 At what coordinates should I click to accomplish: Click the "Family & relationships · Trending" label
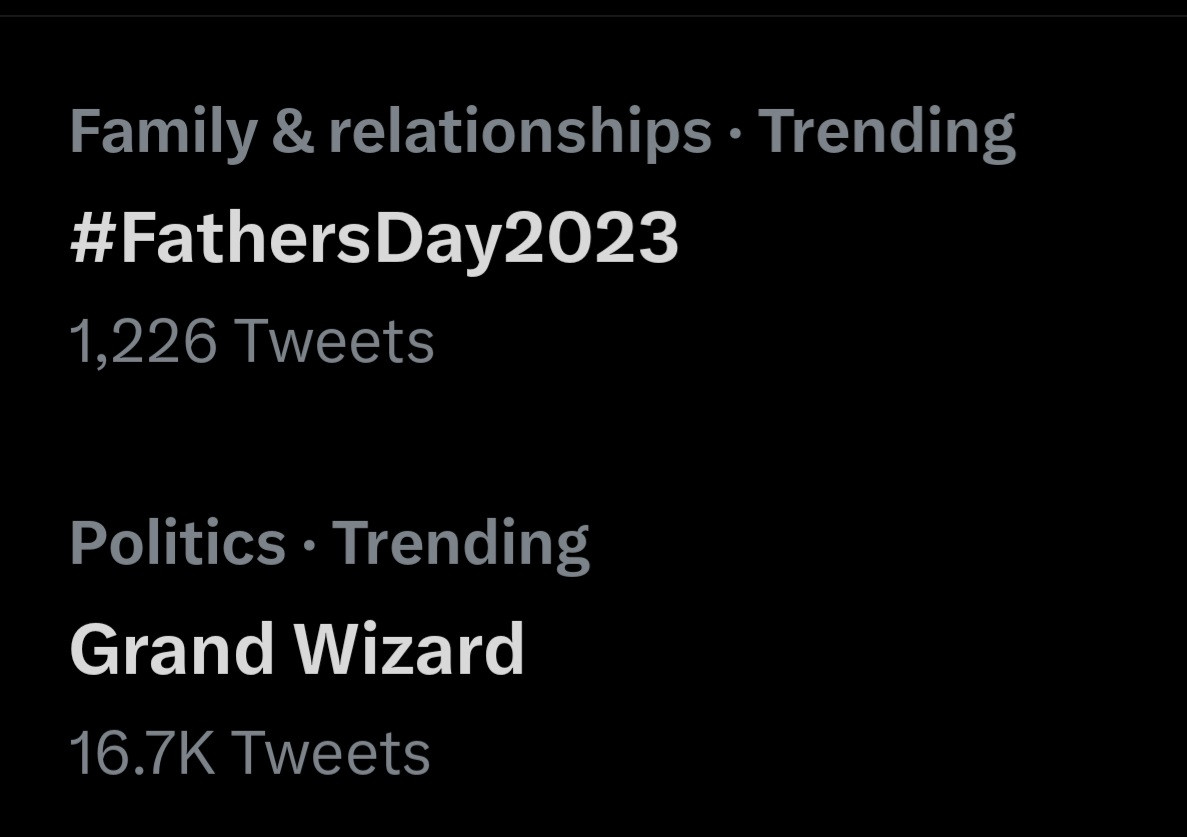tap(542, 133)
